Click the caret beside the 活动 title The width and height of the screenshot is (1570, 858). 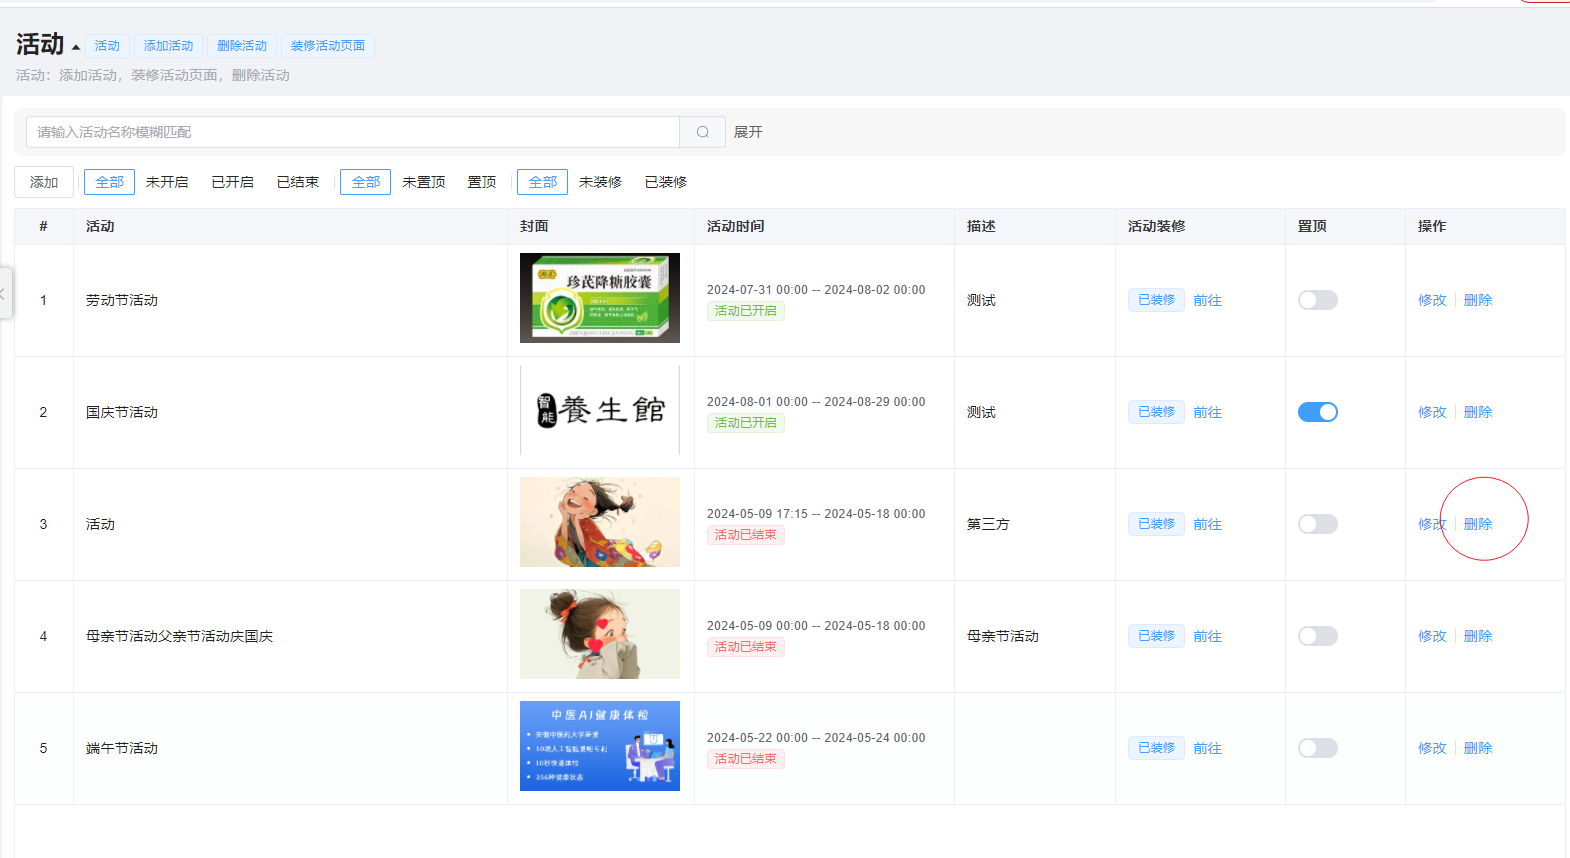76,47
